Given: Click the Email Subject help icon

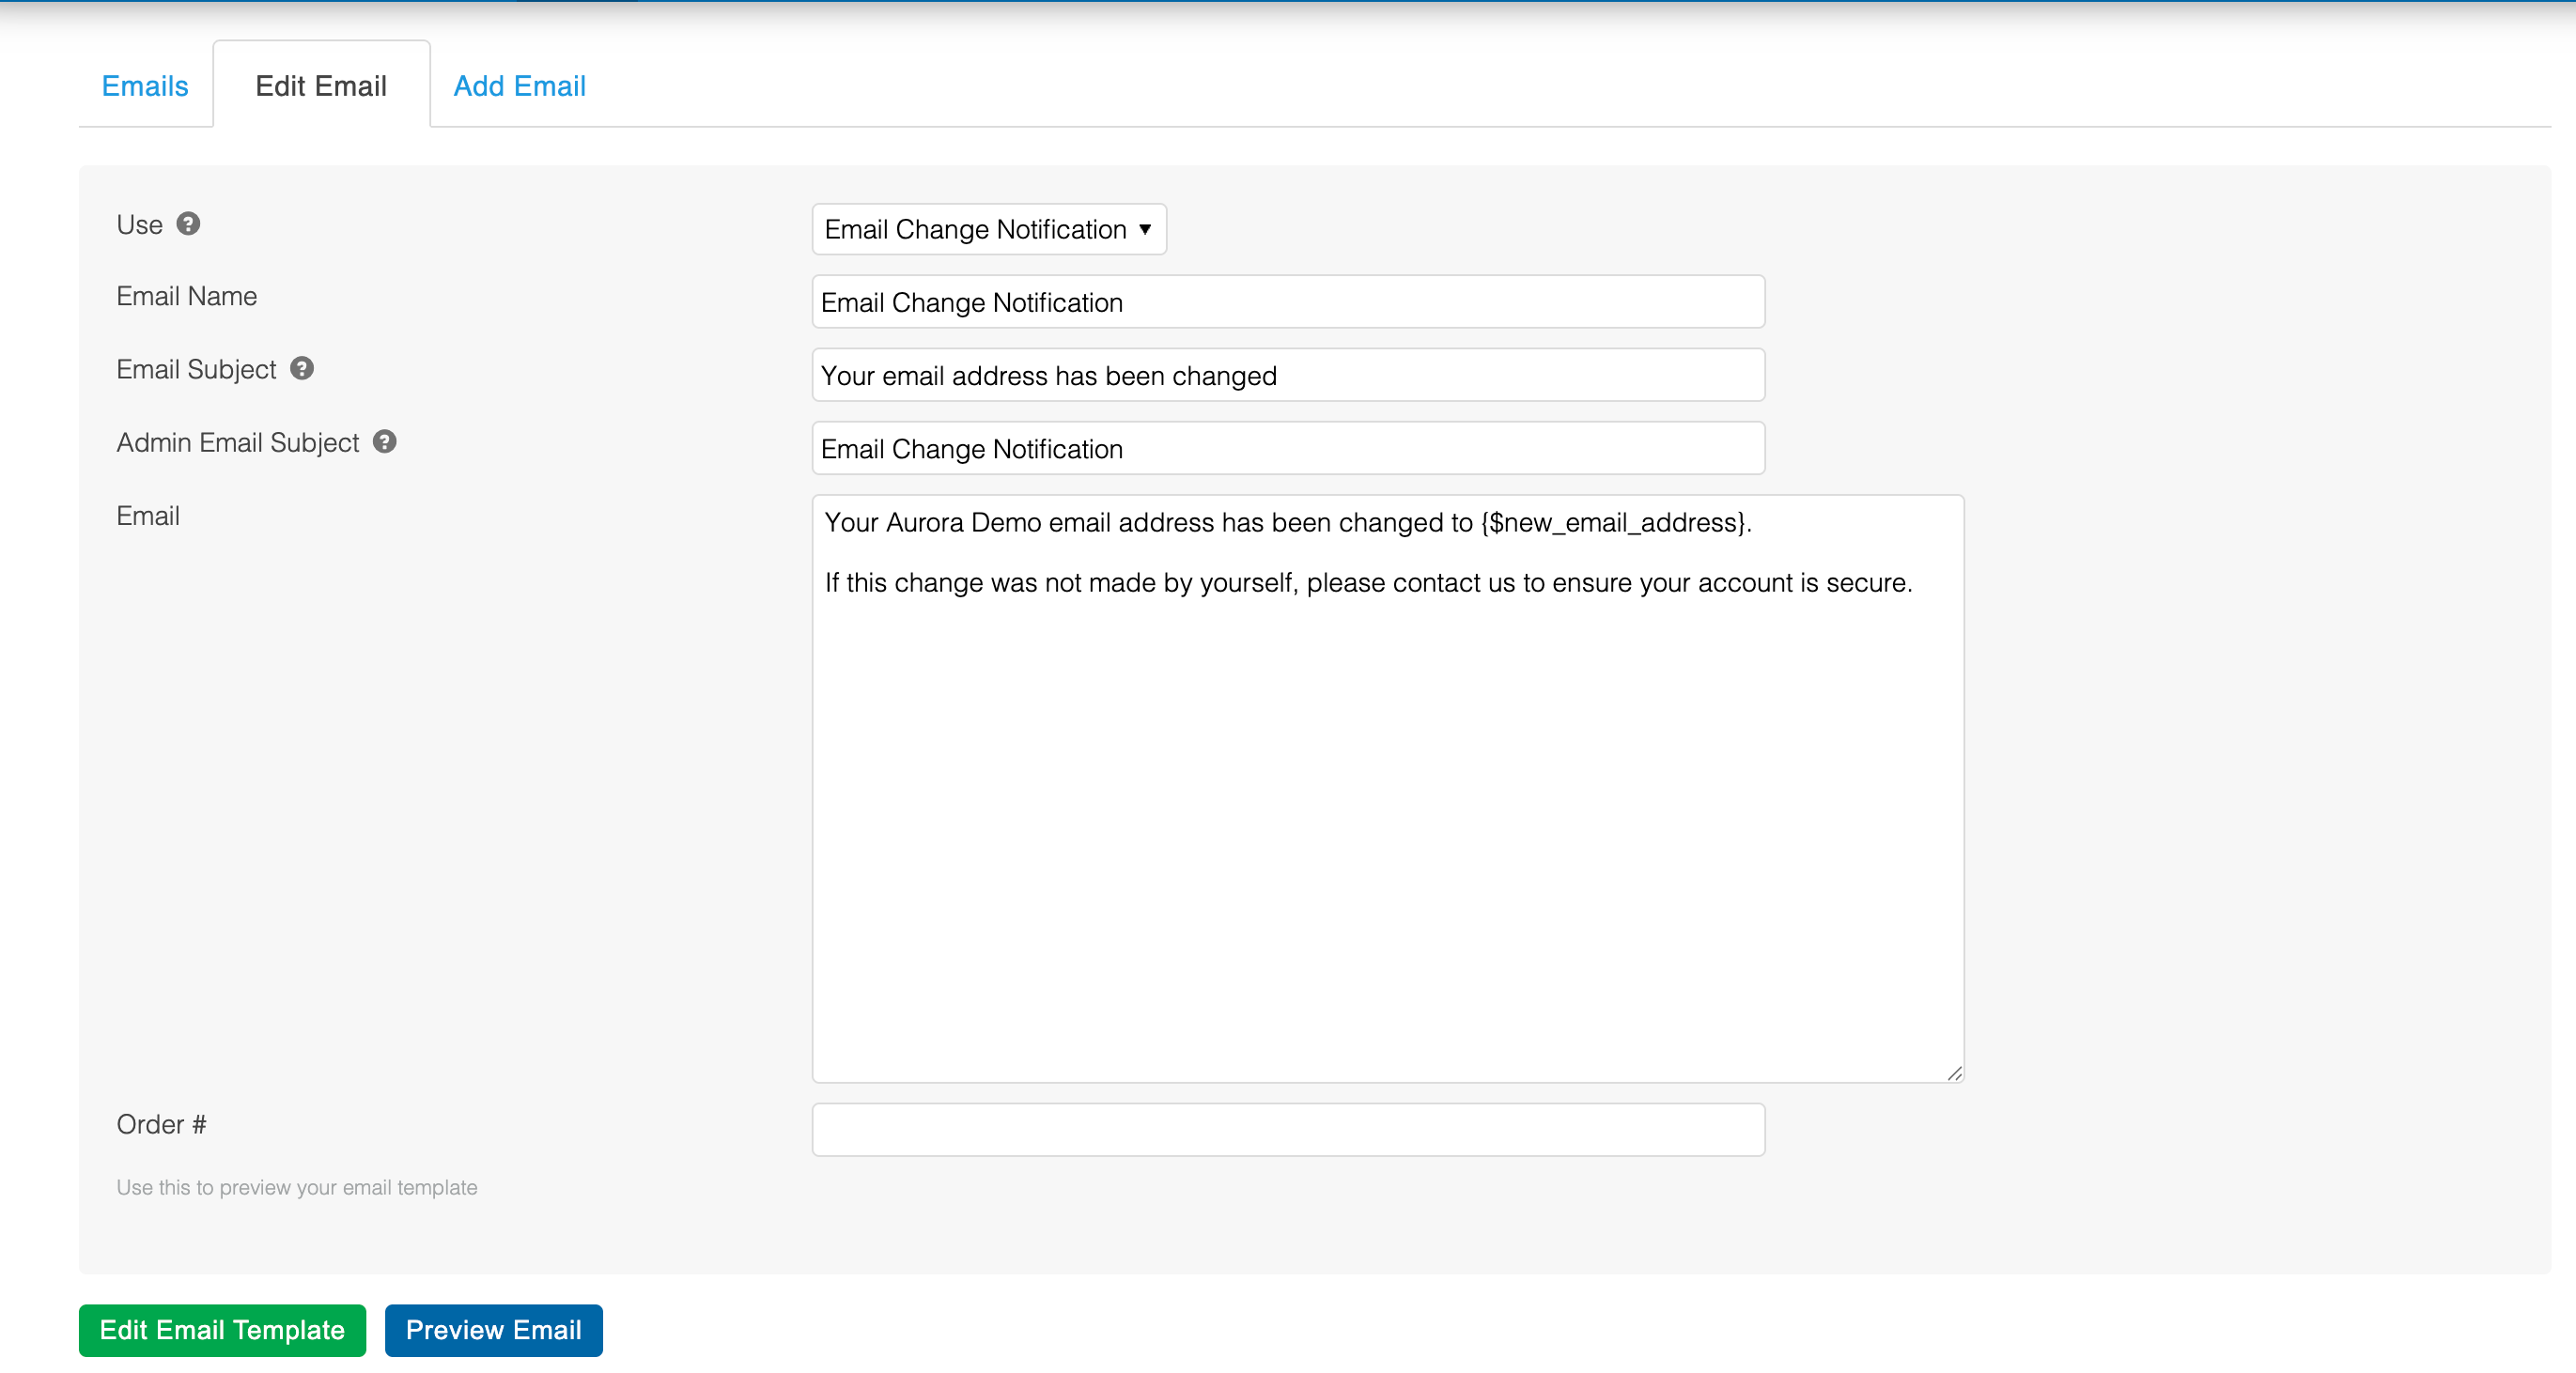Looking at the screenshot, I should pos(302,369).
